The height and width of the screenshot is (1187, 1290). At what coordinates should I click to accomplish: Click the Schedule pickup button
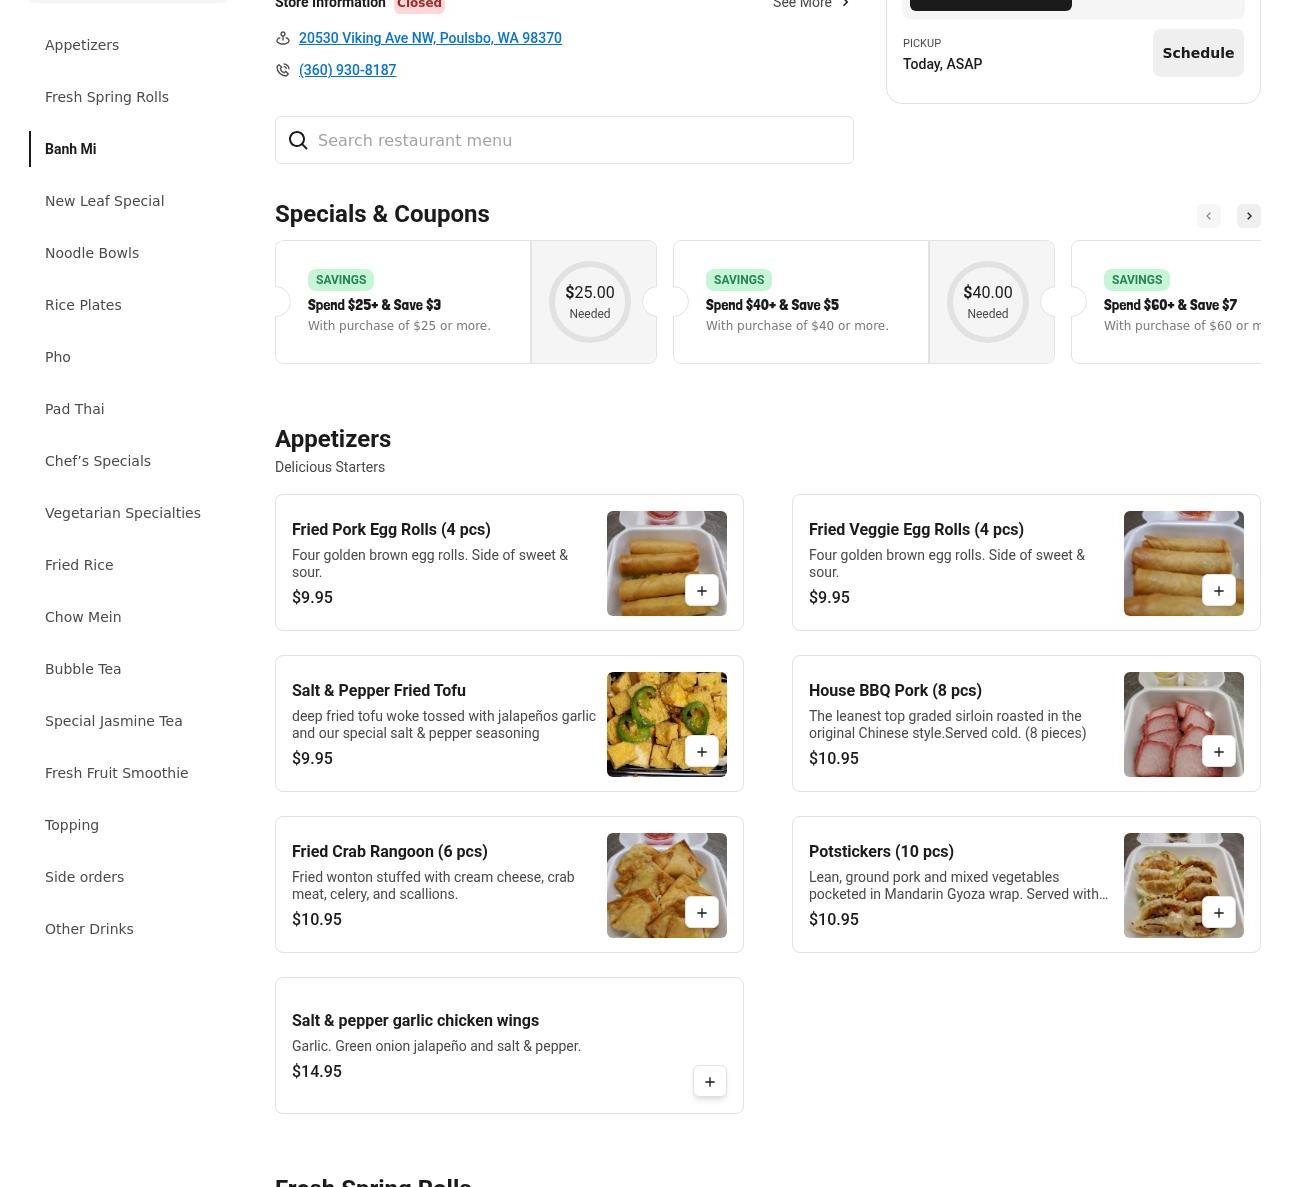[x=1197, y=53]
